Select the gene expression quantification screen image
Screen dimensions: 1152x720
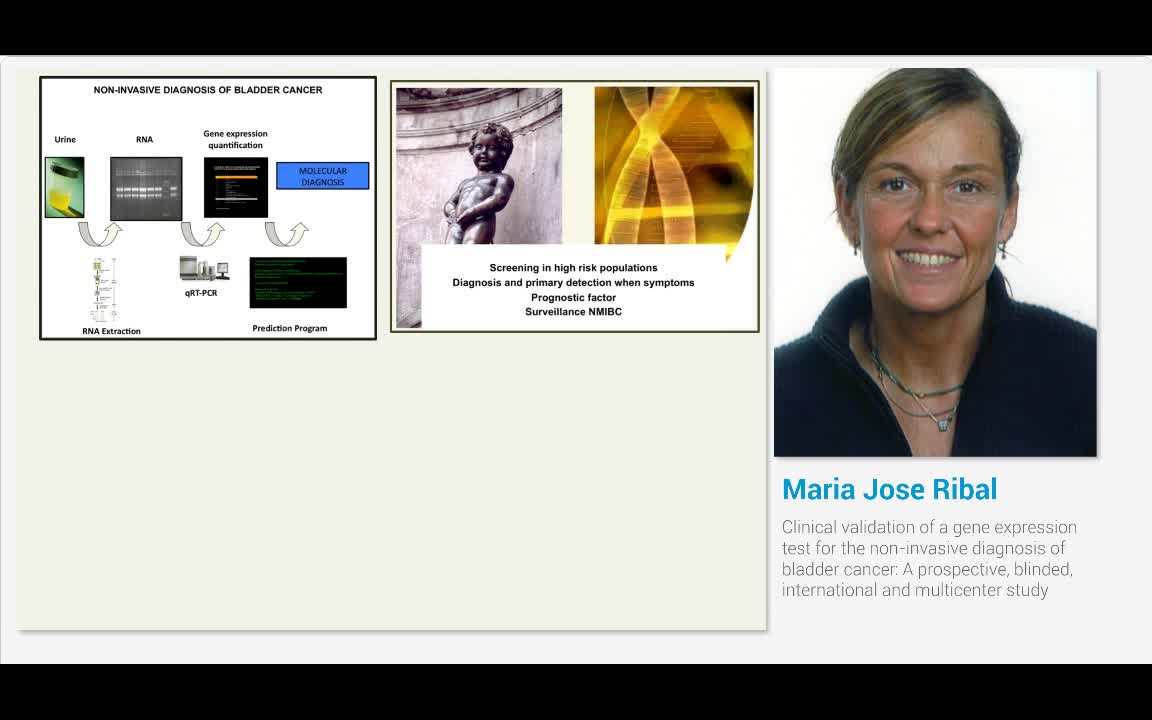click(236, 188)
